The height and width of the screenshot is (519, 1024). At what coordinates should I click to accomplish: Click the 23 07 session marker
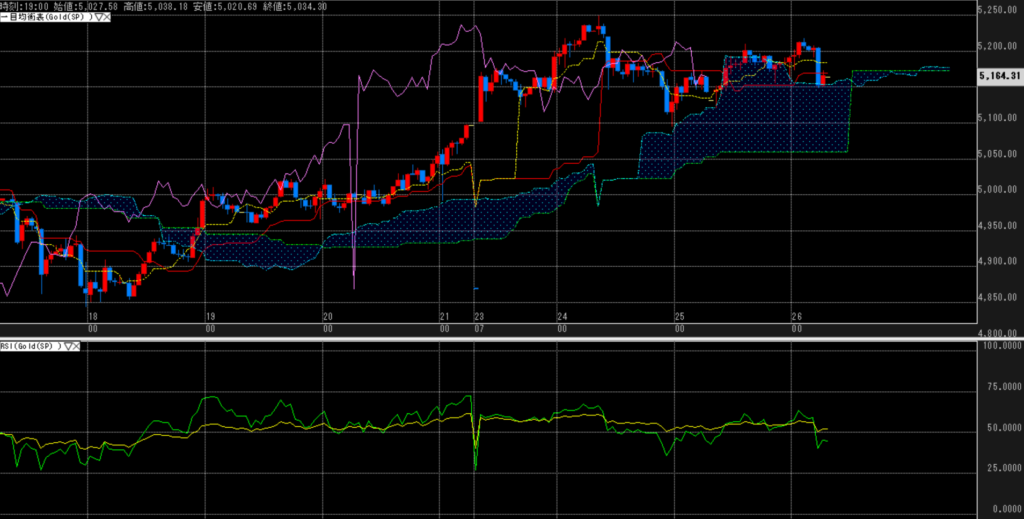point(479,322)
